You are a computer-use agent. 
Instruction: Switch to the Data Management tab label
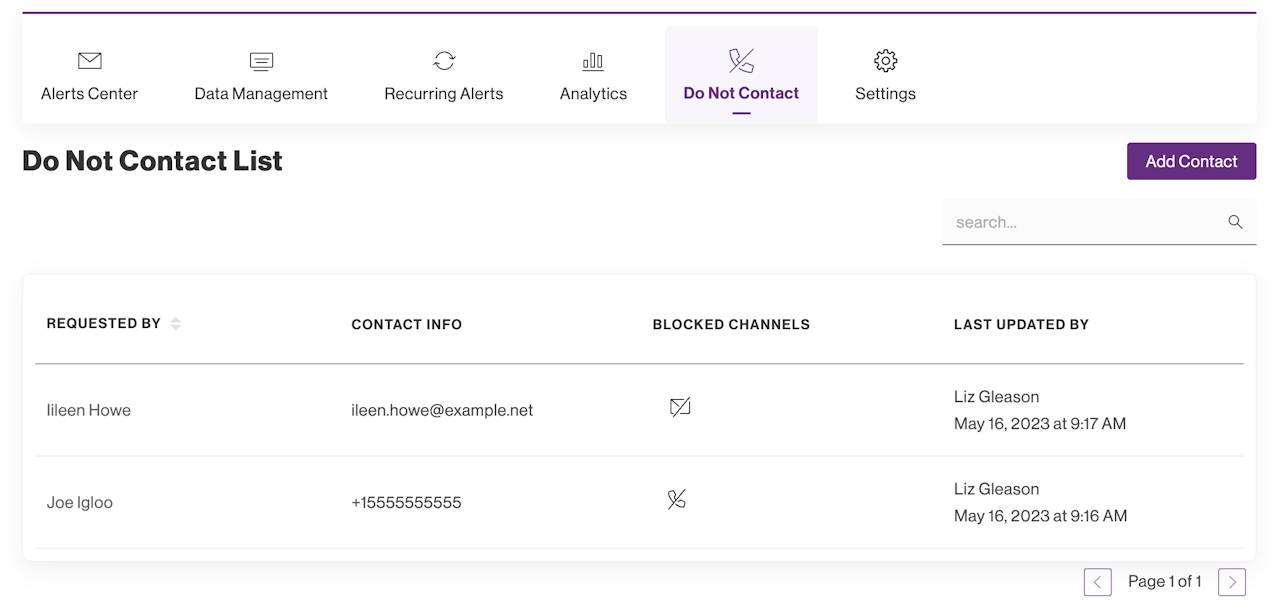click(261, 94)
